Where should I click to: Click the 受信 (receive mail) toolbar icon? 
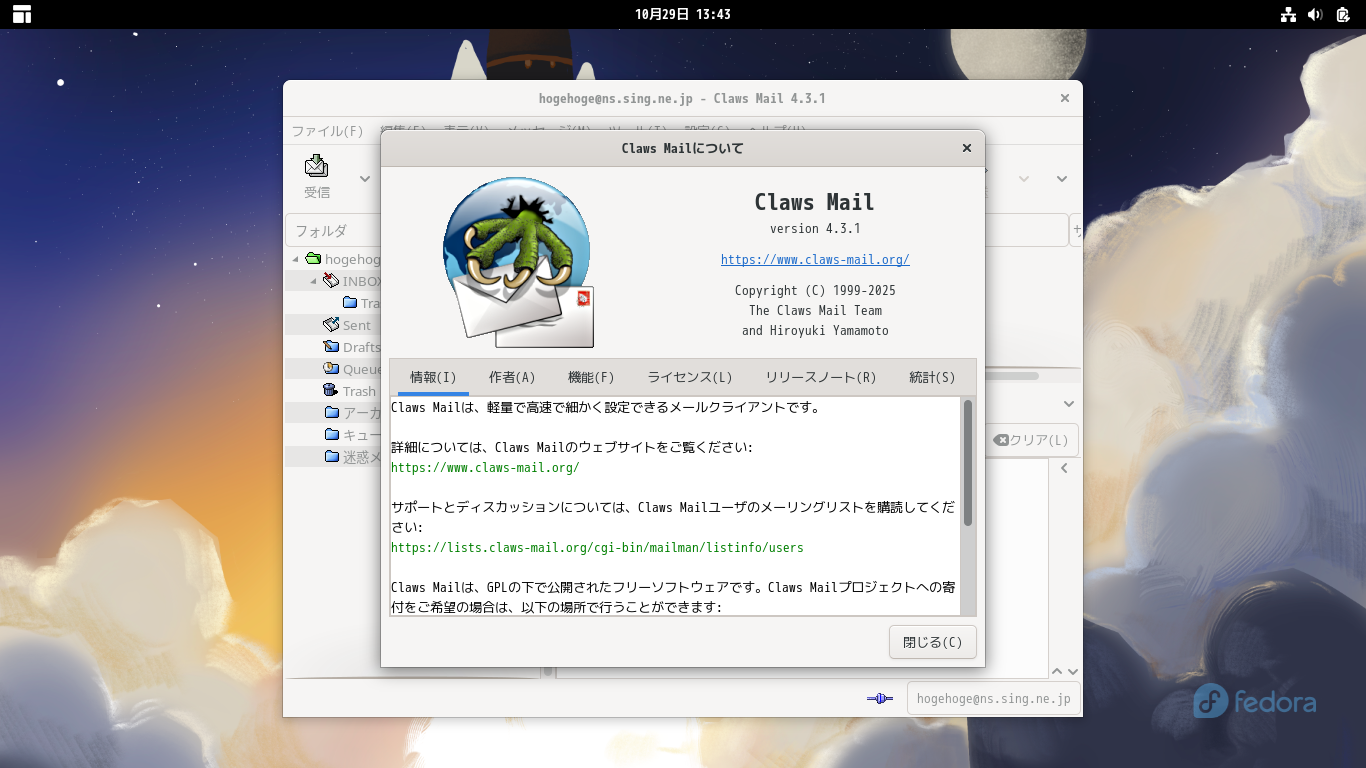(x=317, y=165)
